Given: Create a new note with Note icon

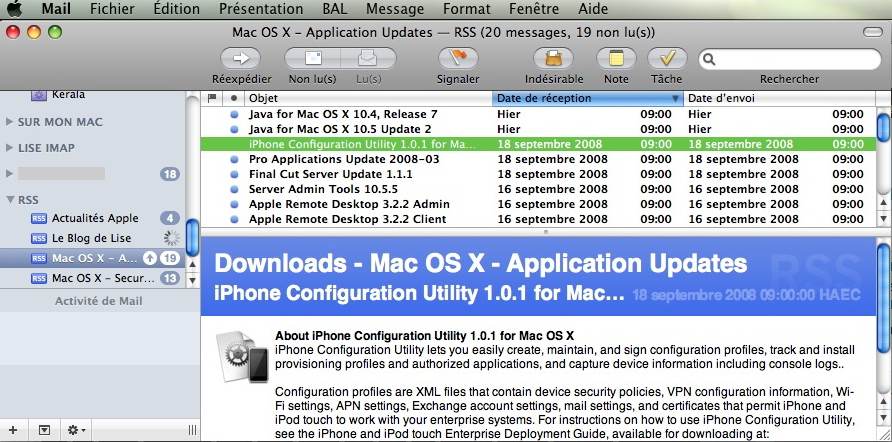Looking at the screenshot, I should (x=616, y=58).
